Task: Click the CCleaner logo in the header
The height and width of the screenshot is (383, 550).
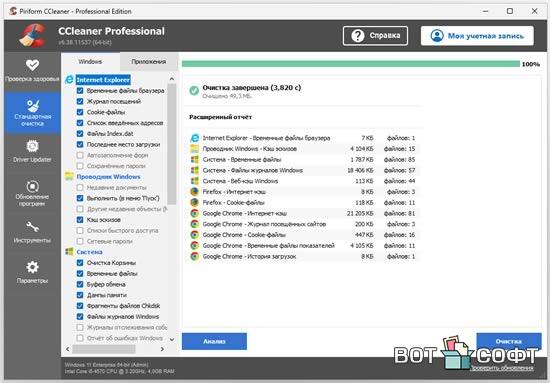Action: click(x=32, y=35)
